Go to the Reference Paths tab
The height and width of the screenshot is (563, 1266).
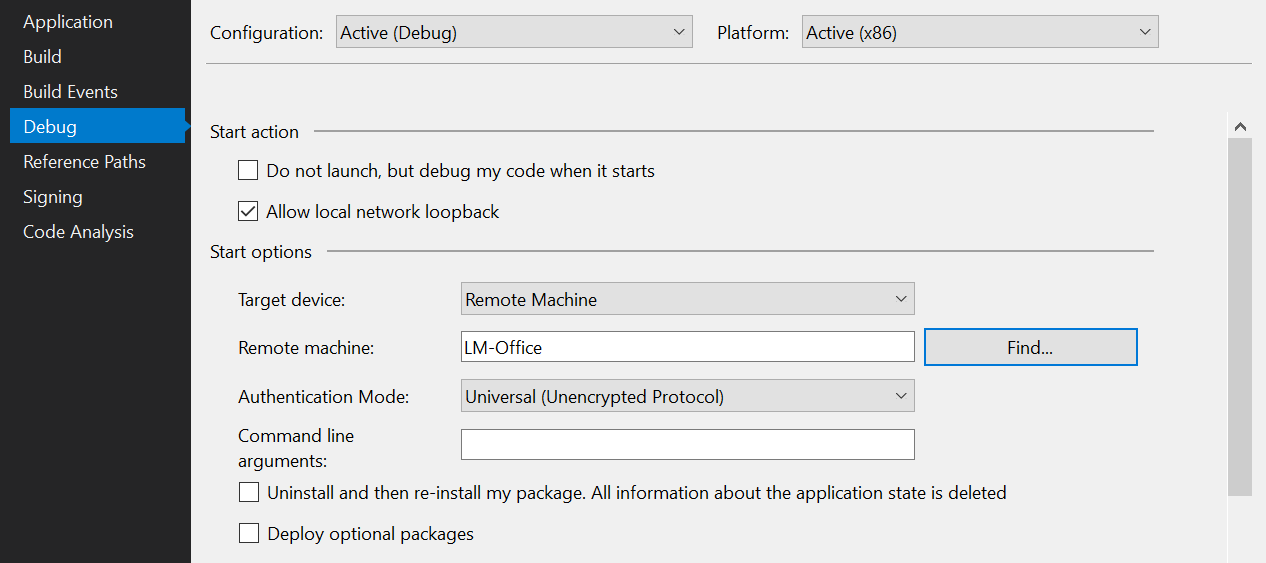pos(84,162)
